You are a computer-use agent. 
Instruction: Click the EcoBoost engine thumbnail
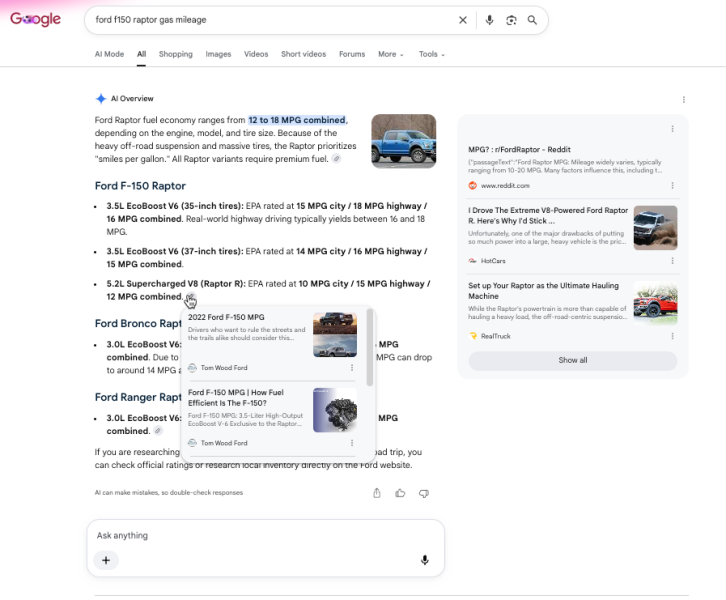click(x=335, y=410)
